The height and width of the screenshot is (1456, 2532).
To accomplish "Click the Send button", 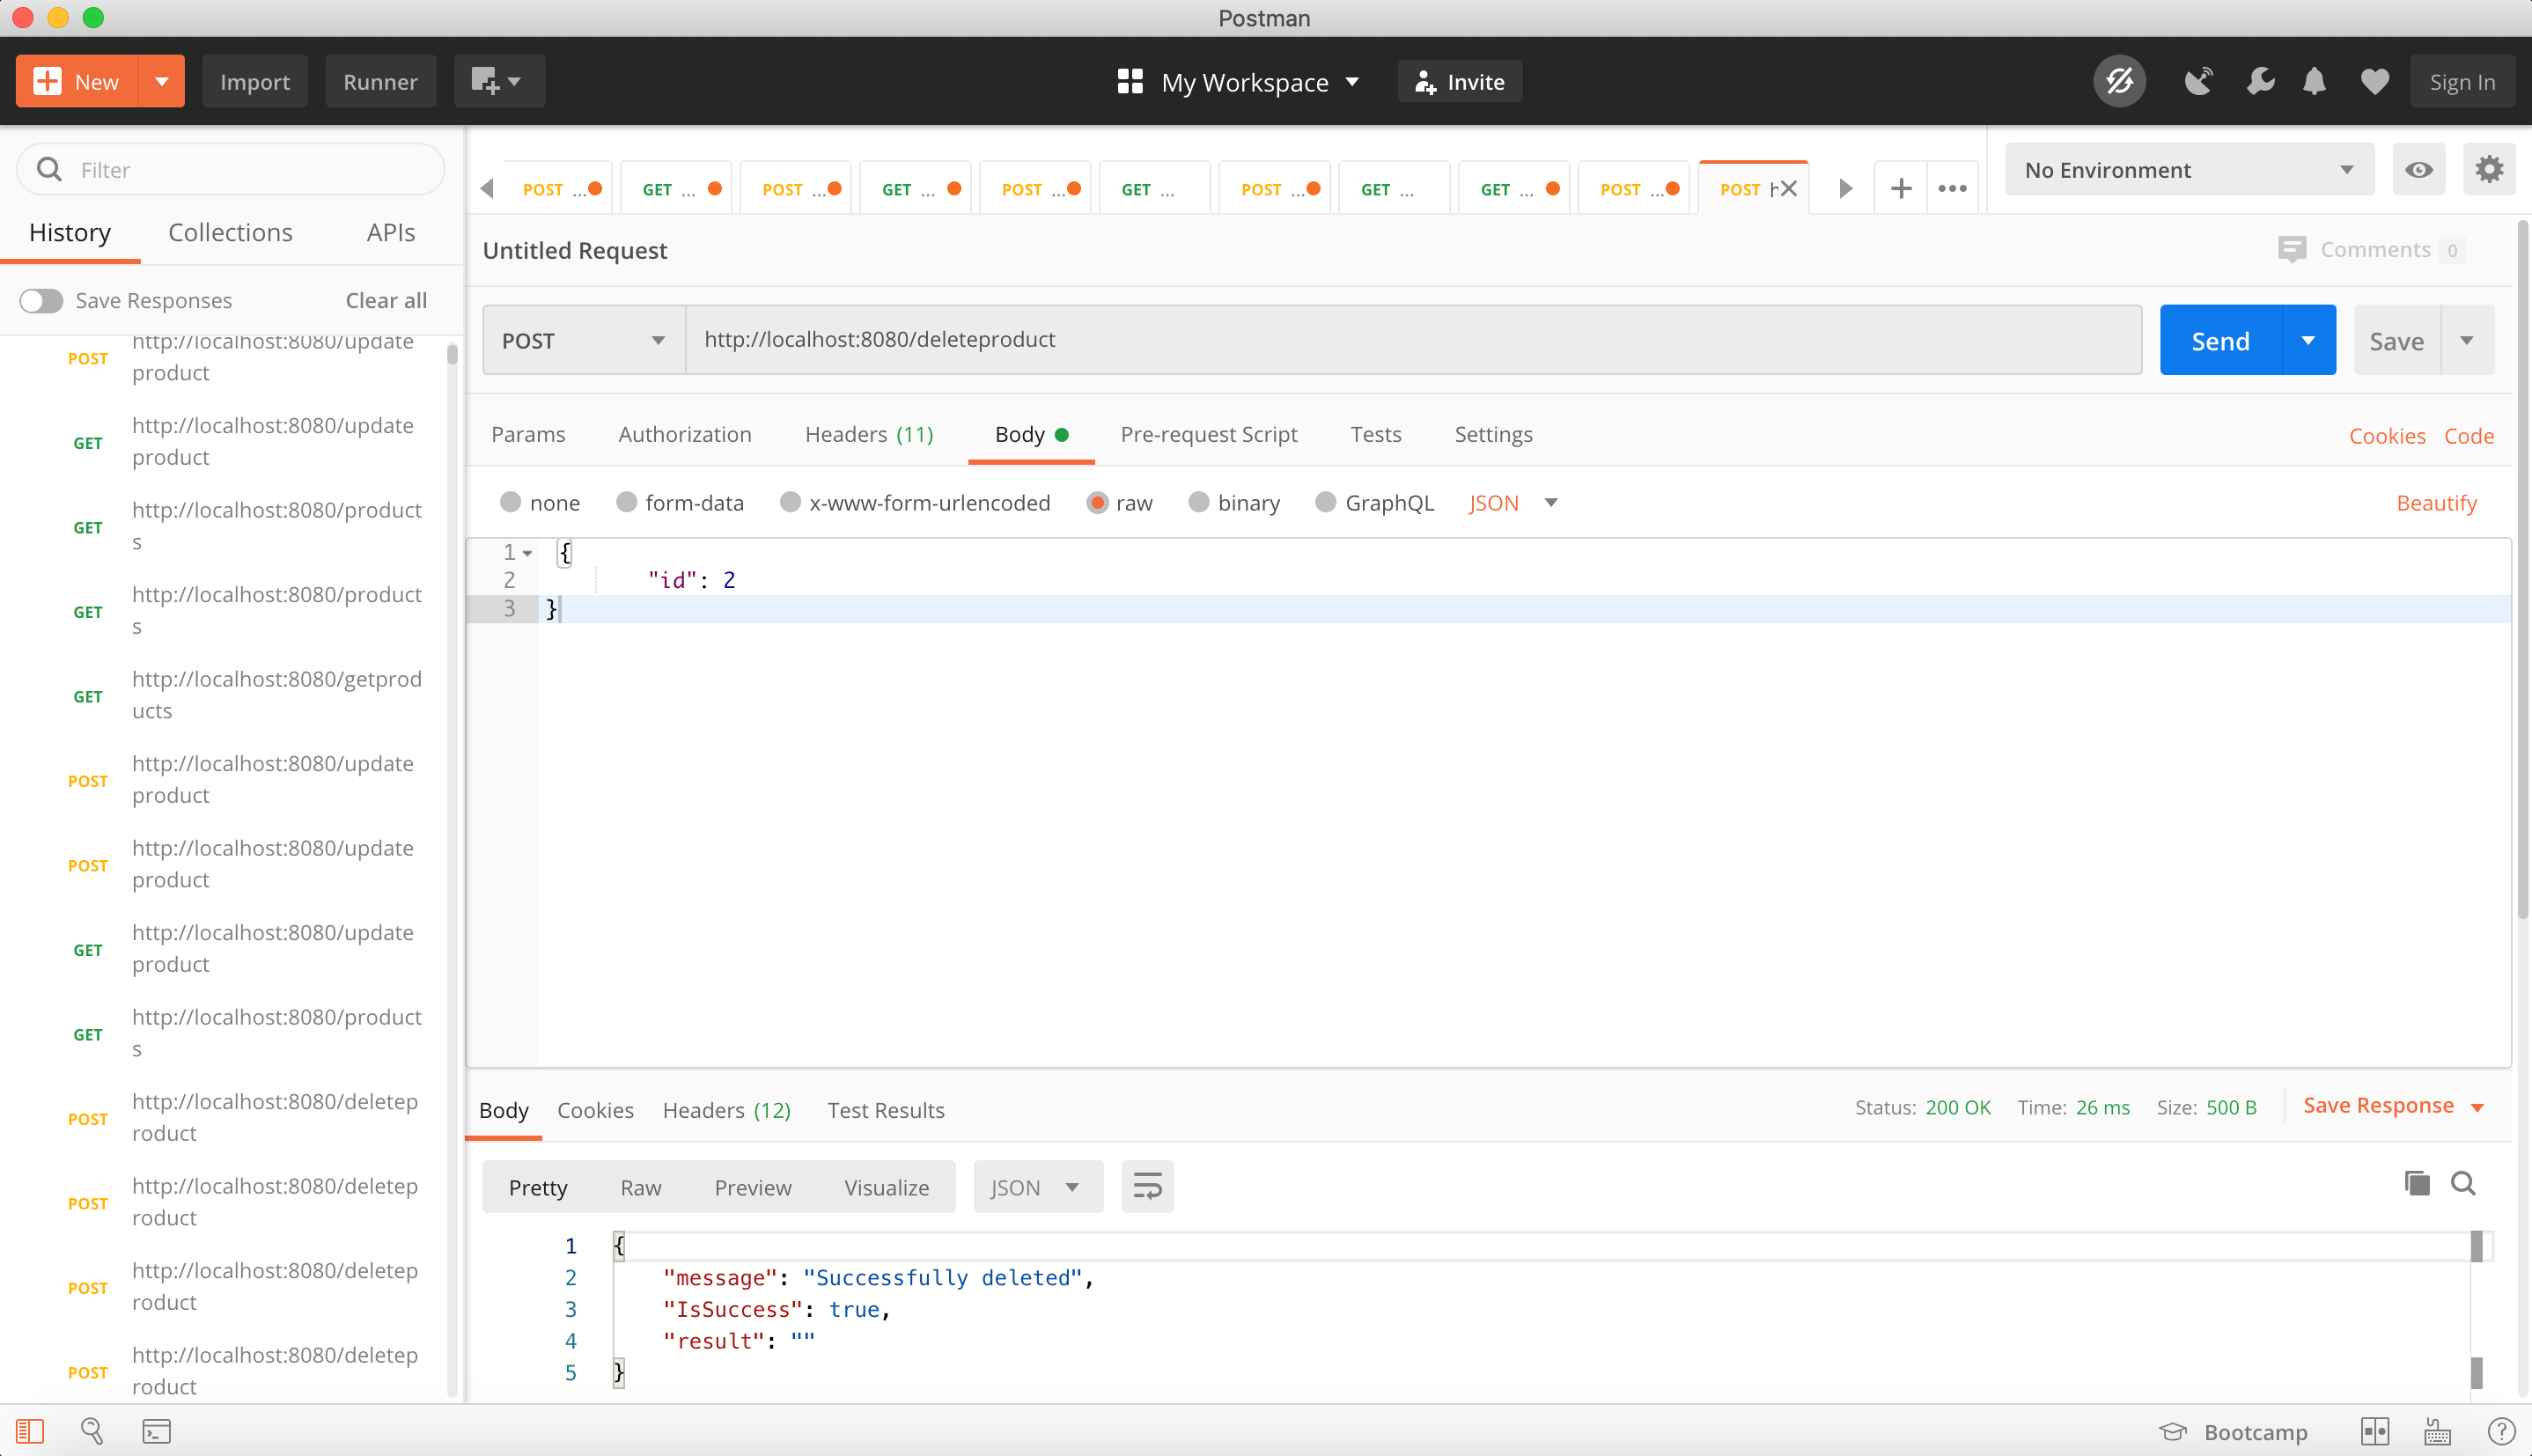I will point(2219,339).
